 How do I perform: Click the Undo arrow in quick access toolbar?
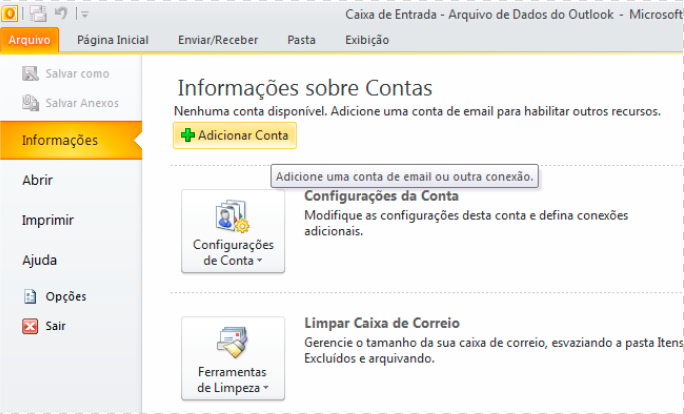61,14
